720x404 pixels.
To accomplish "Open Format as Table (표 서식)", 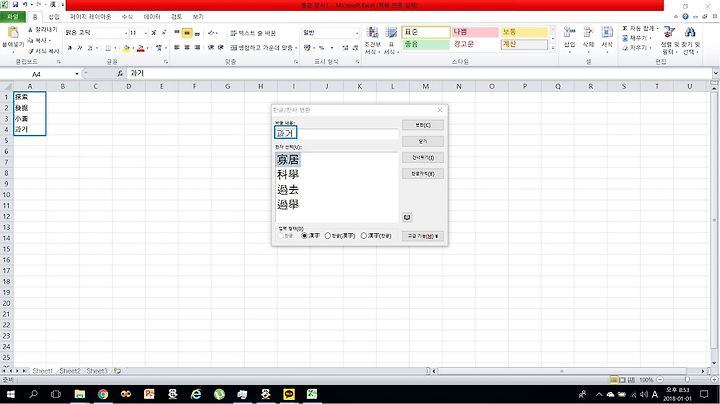I will [391, 40].
